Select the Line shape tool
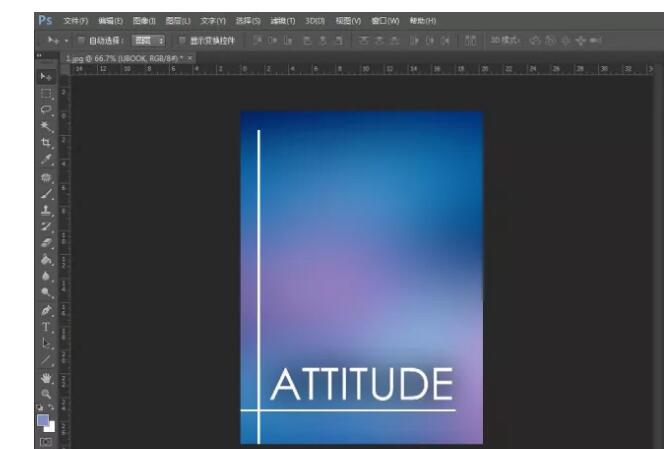Screen dimensions: 672x449 coord(46,360)
